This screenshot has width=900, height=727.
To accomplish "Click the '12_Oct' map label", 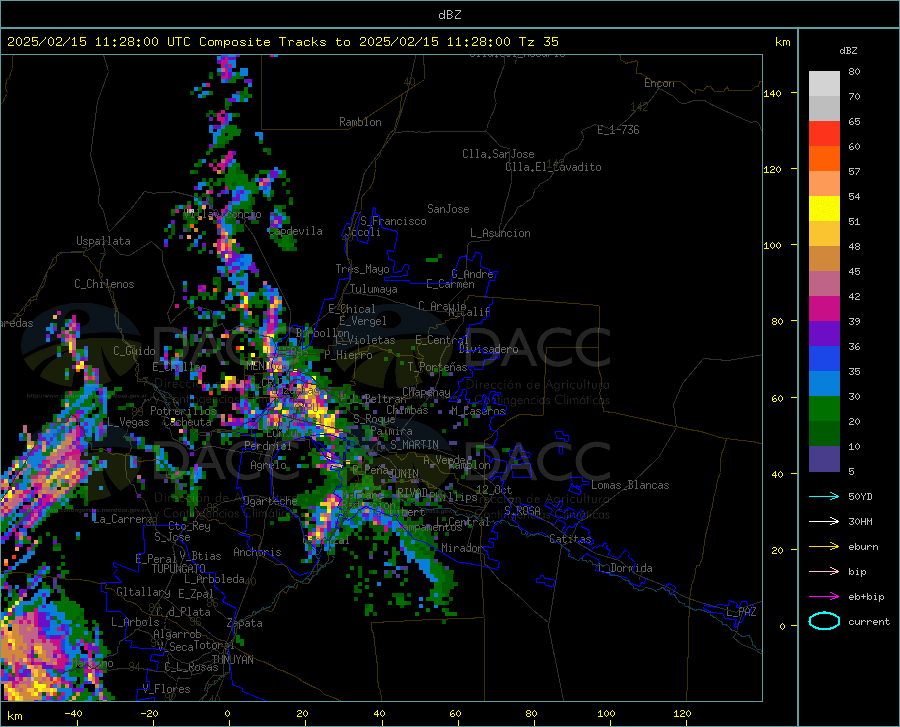I will coord(494,489).
